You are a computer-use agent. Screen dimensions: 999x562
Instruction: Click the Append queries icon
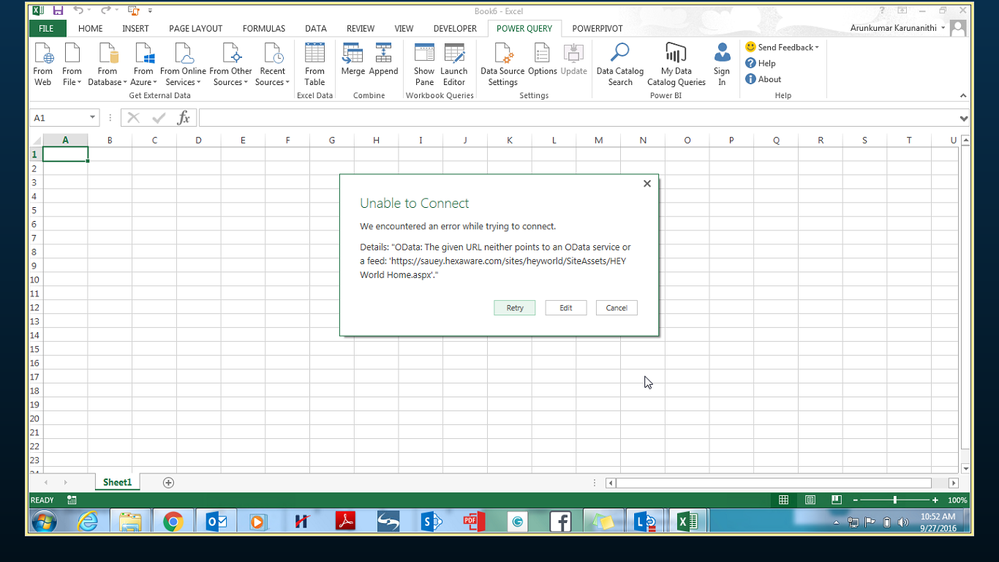coord(384,59)
